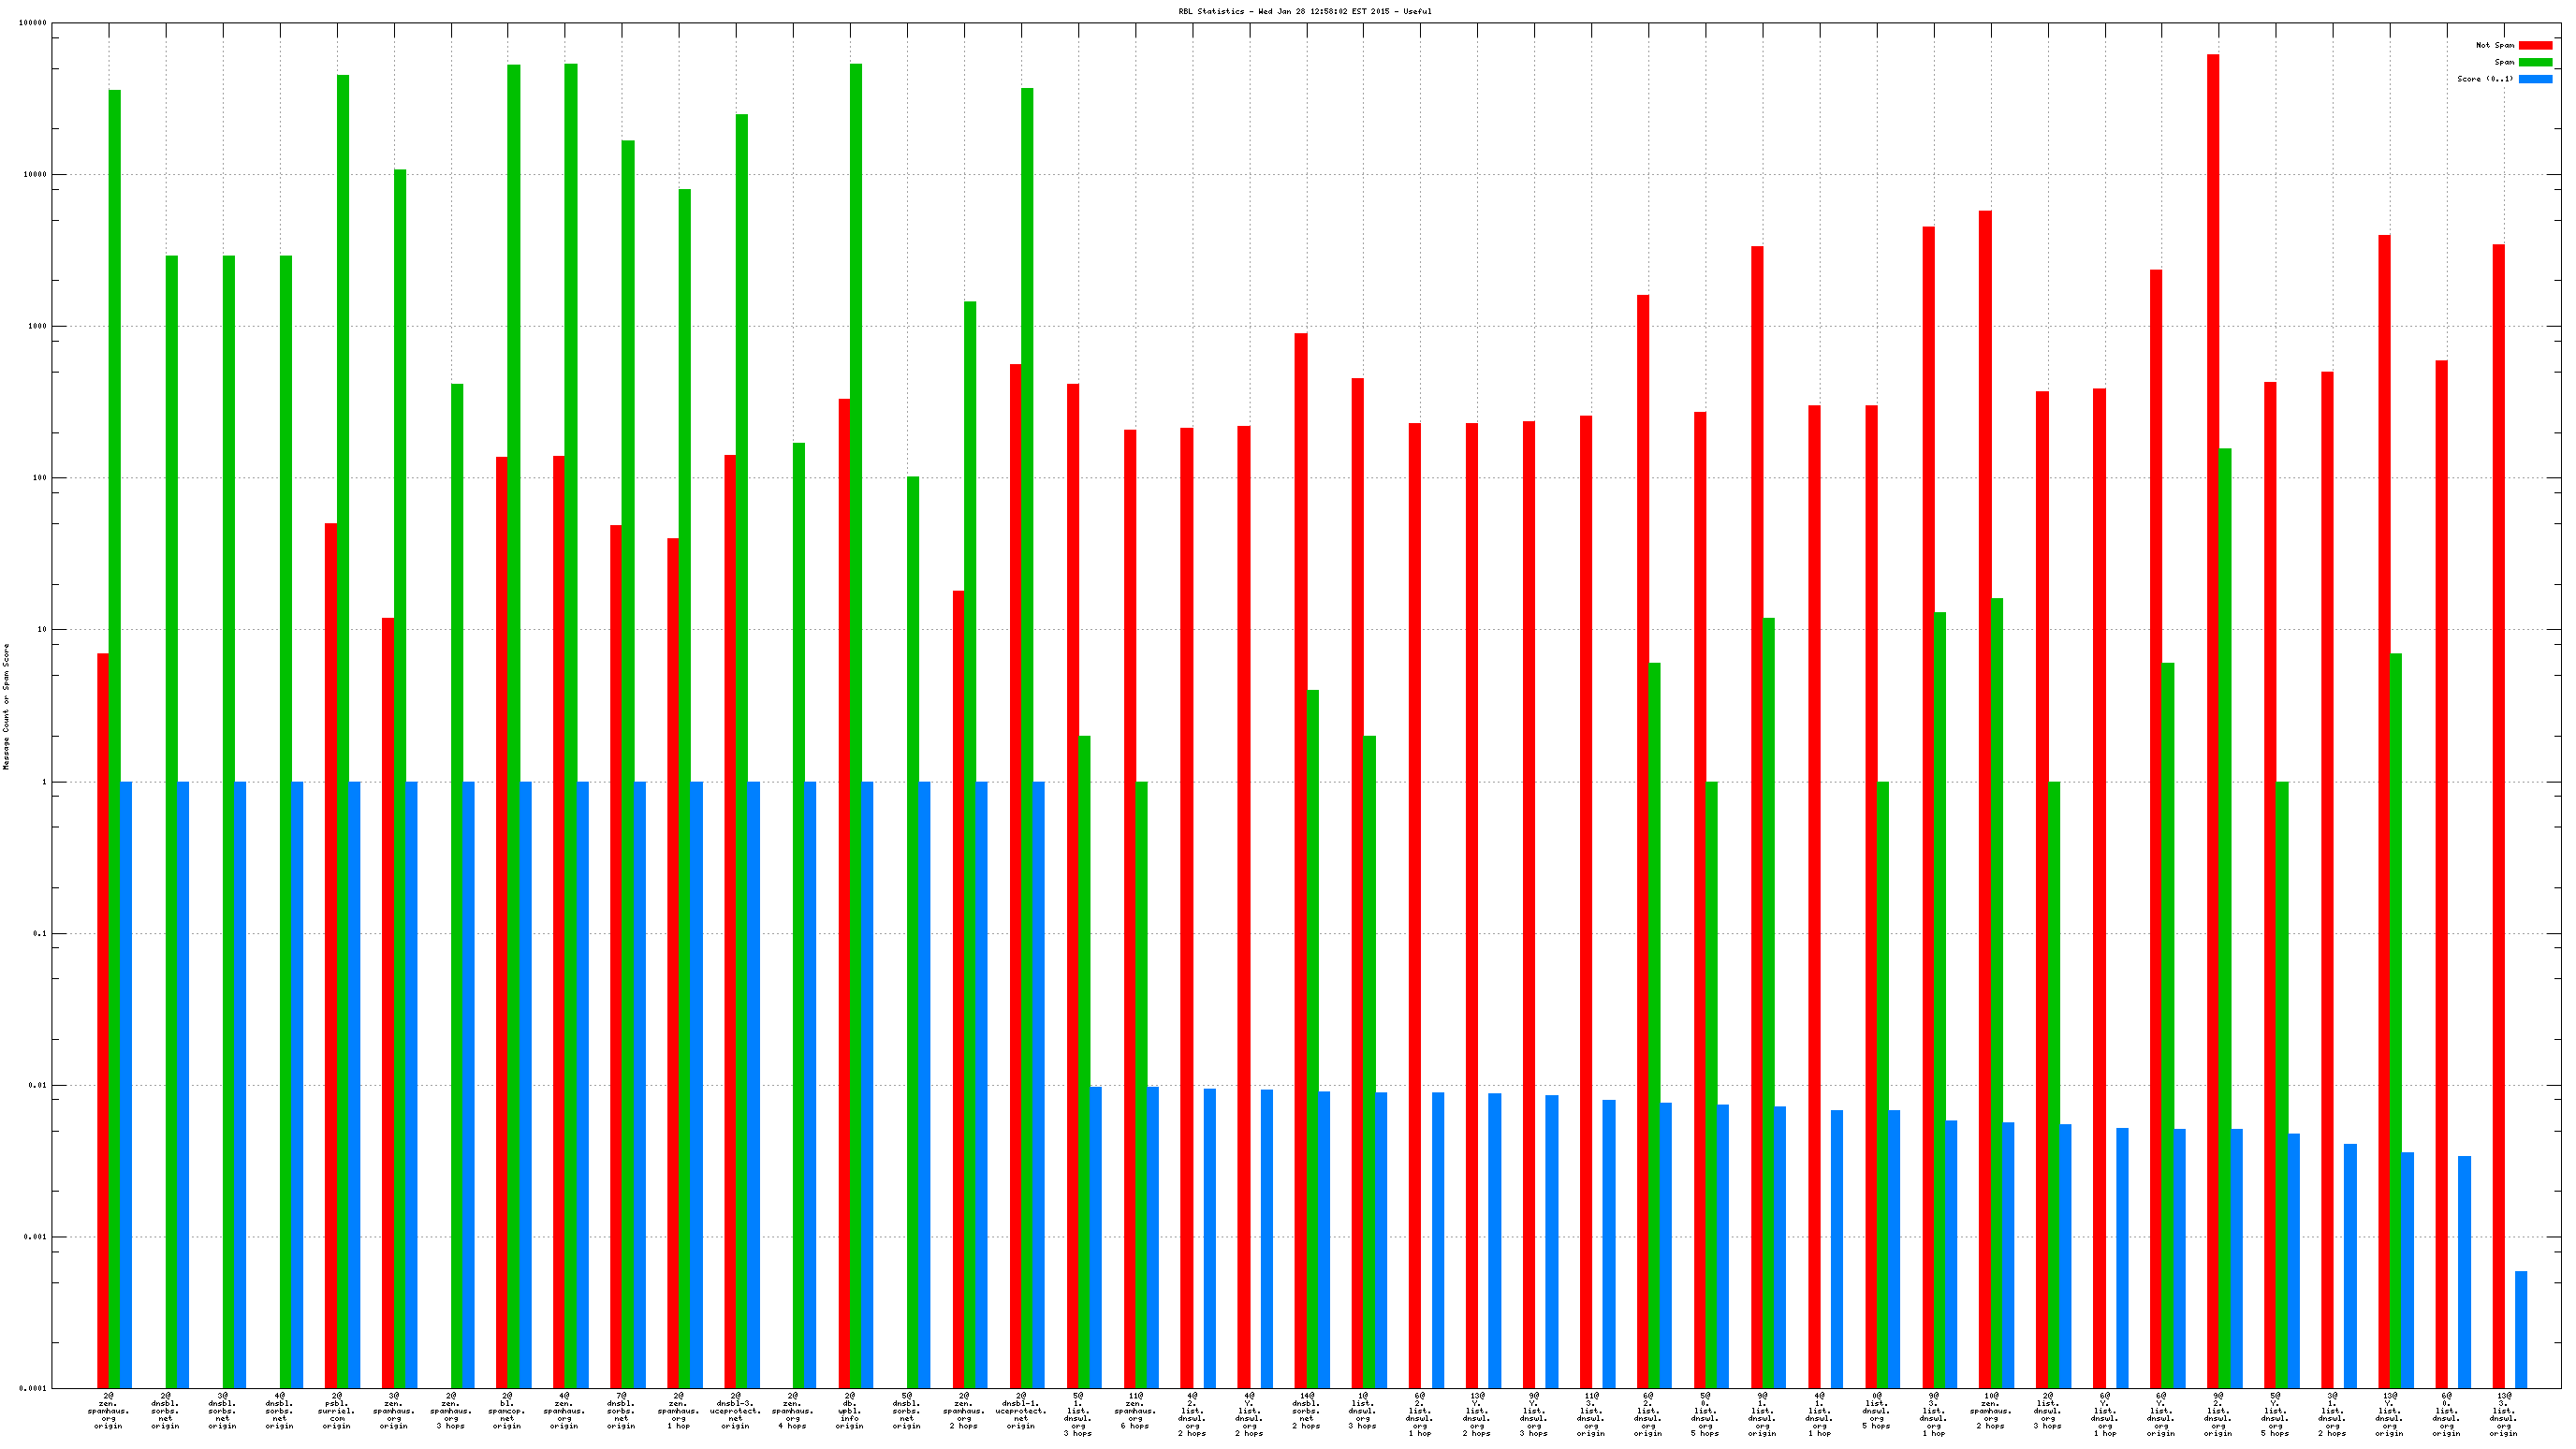Click the RBL Statistics chart title

pos(1304,12)
